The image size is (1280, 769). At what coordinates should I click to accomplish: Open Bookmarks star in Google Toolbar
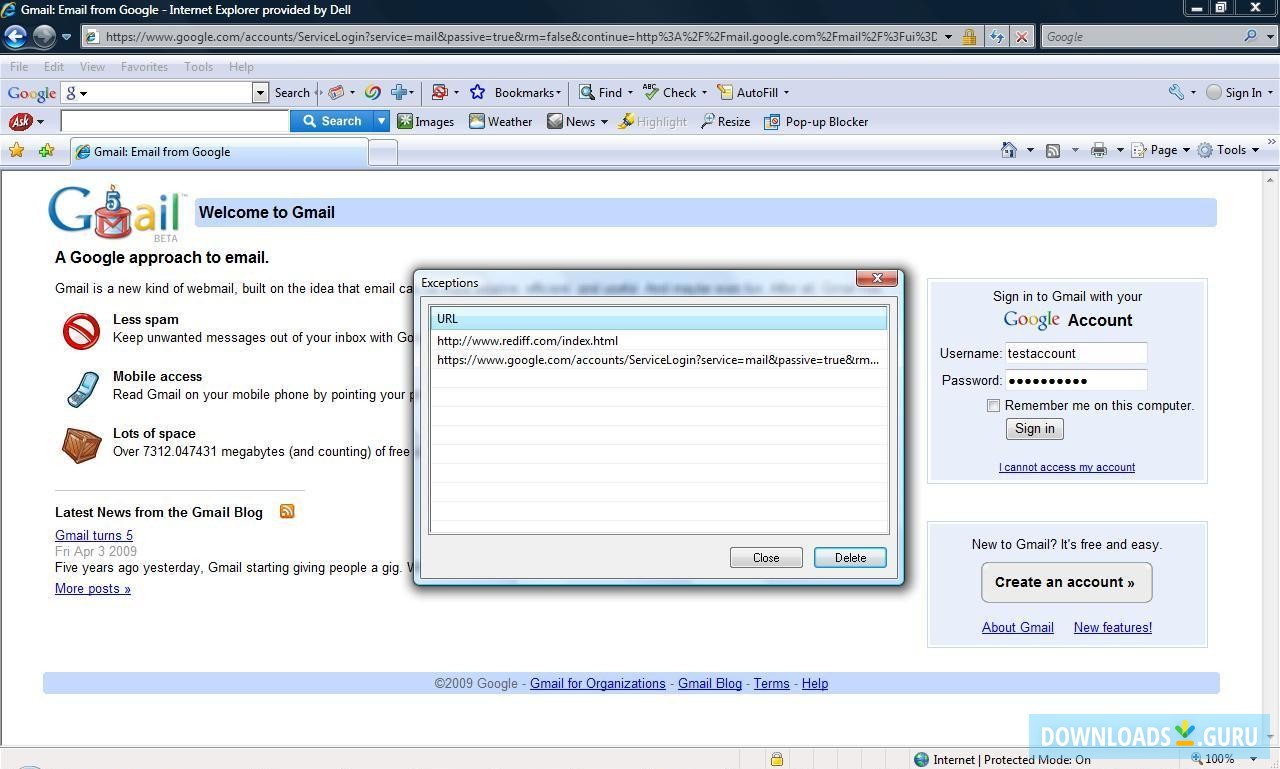click(478, 92)
